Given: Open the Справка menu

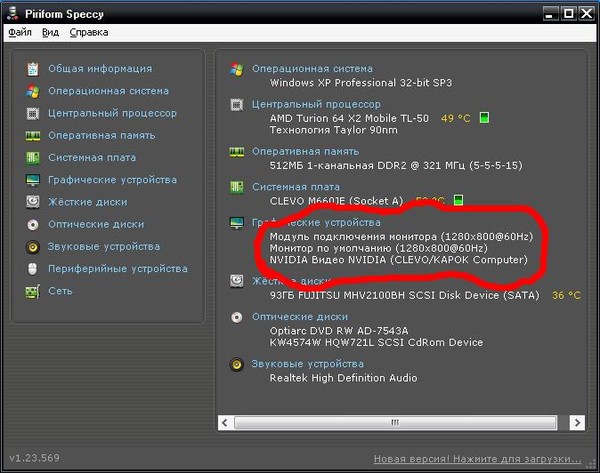Looking at the screenshot, I should [89, 33].
